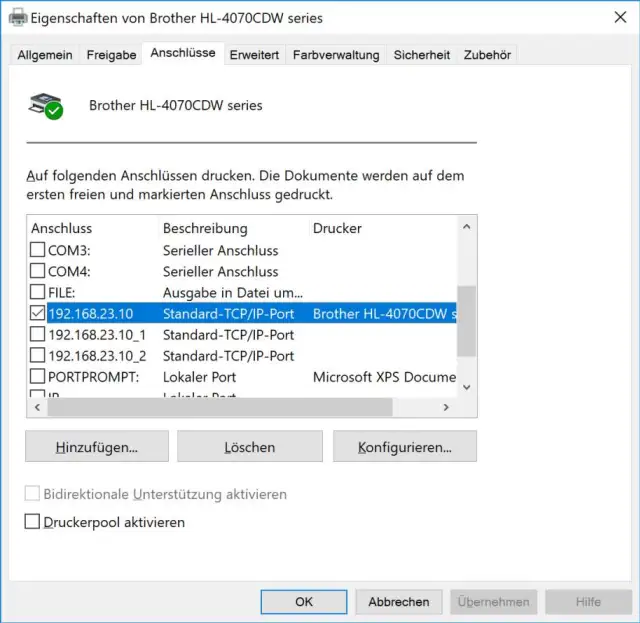640x623 pixels.
Task: Click 'Brother HL-4070CDW' in the selected row
Action: pos(380,314)
